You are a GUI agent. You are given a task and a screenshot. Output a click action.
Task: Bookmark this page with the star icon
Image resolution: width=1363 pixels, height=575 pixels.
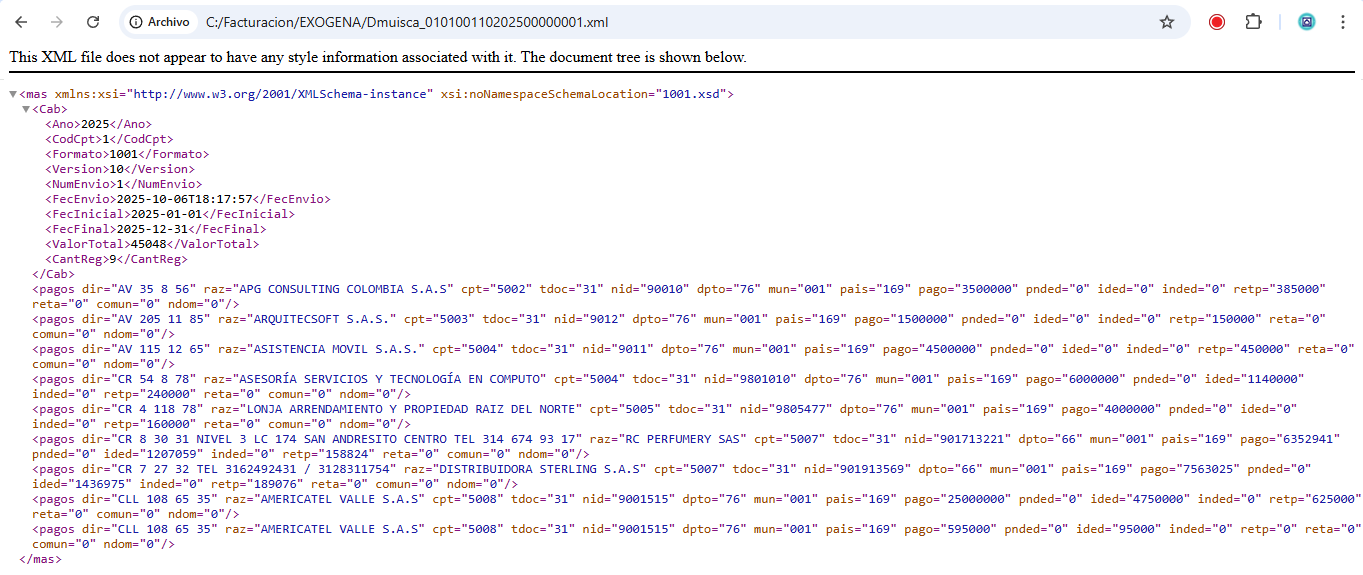pos(1166,22)
